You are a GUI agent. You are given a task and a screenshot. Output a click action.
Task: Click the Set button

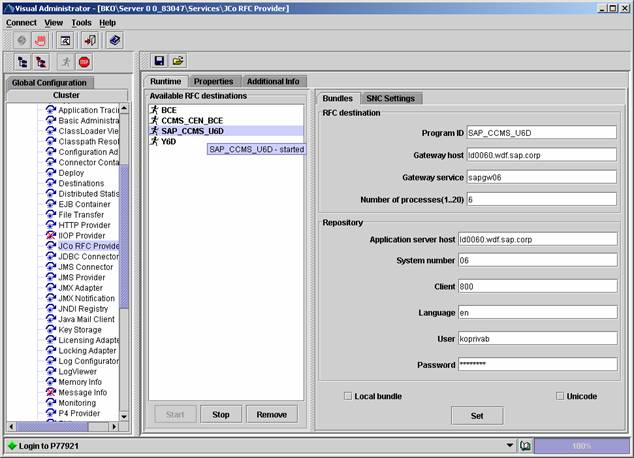pos(477,415)
